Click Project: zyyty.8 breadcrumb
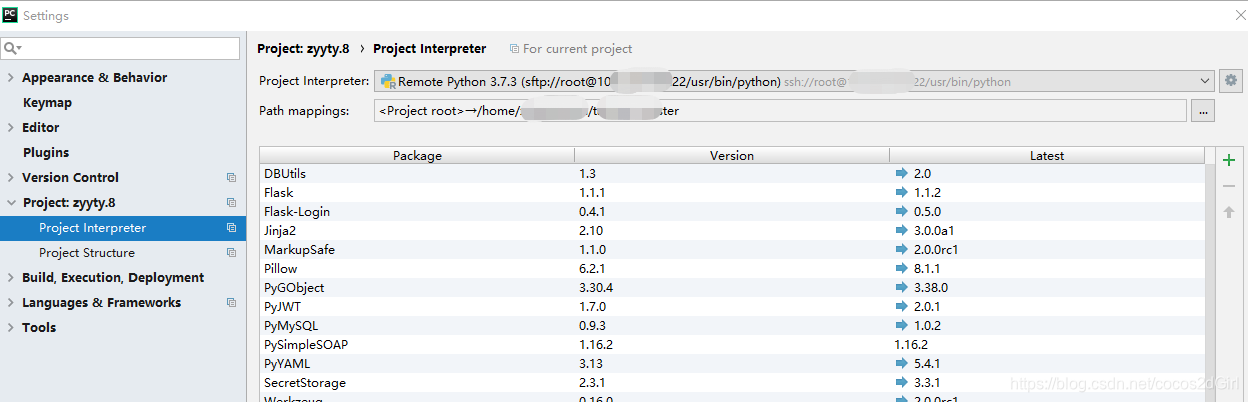This screenshot has height=402, width=1248. (303, 48)
